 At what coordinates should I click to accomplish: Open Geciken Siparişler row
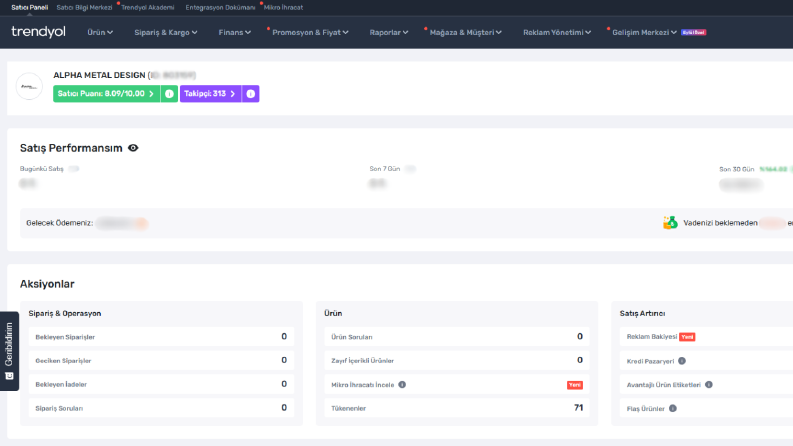pyautogui.click(x=161, y=361)
